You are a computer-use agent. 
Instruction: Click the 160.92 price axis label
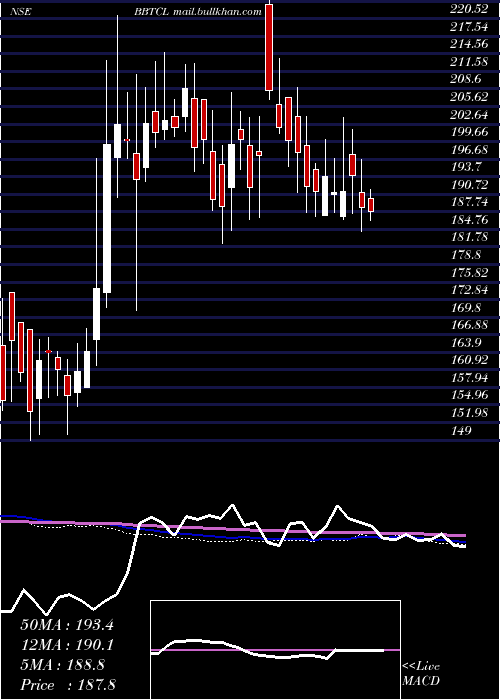468,359
